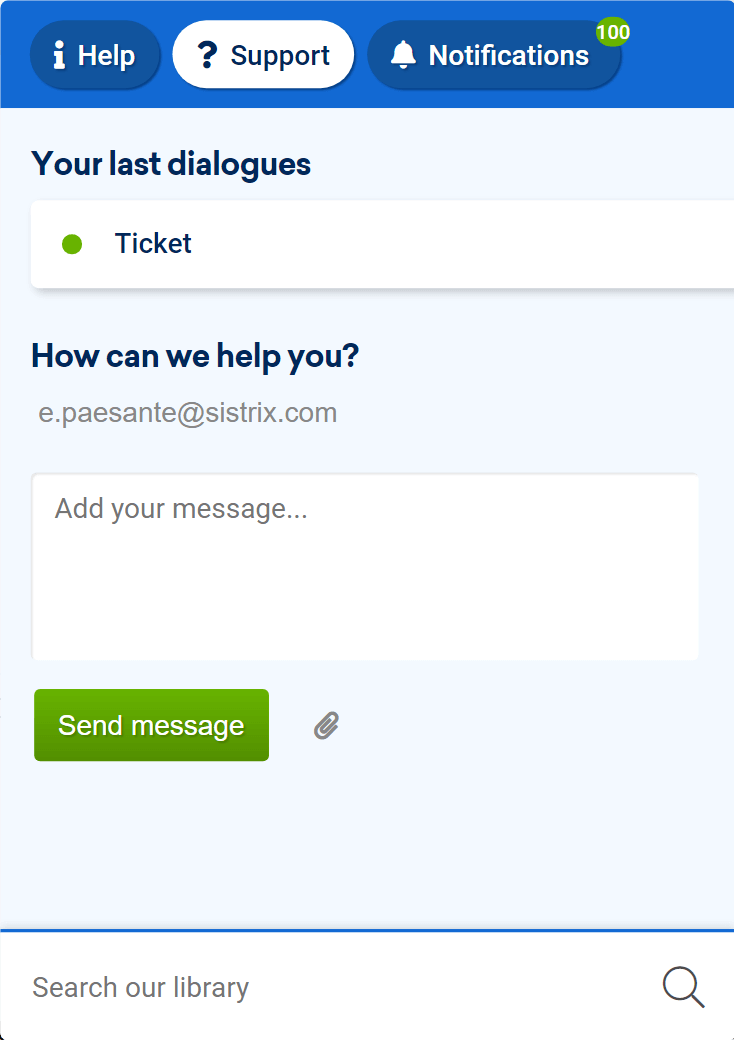The image size is (734, 1040).
Task: Click the green status dot beside Ticket
Action: coord(72,244)
